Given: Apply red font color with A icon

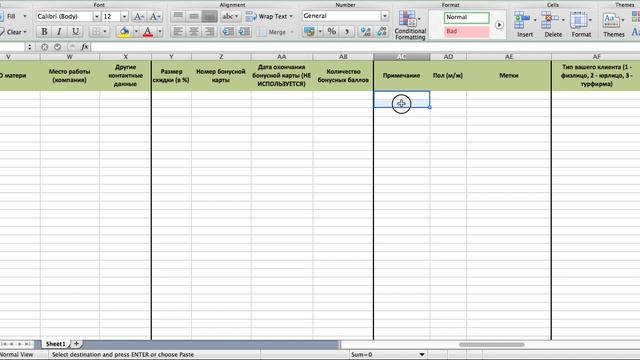Looking at the screenshot, I should pos(148,31).
